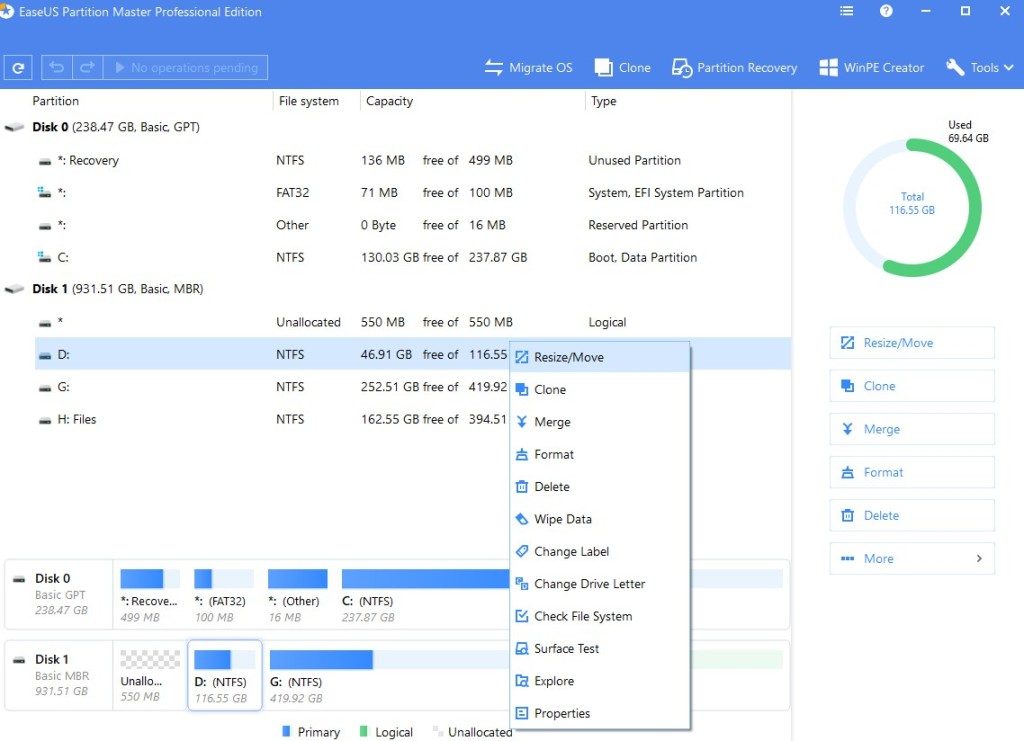Viewport: 1024px width, 741px height.
Task: Click the D: block in the disk map
Action: [225, 675]
